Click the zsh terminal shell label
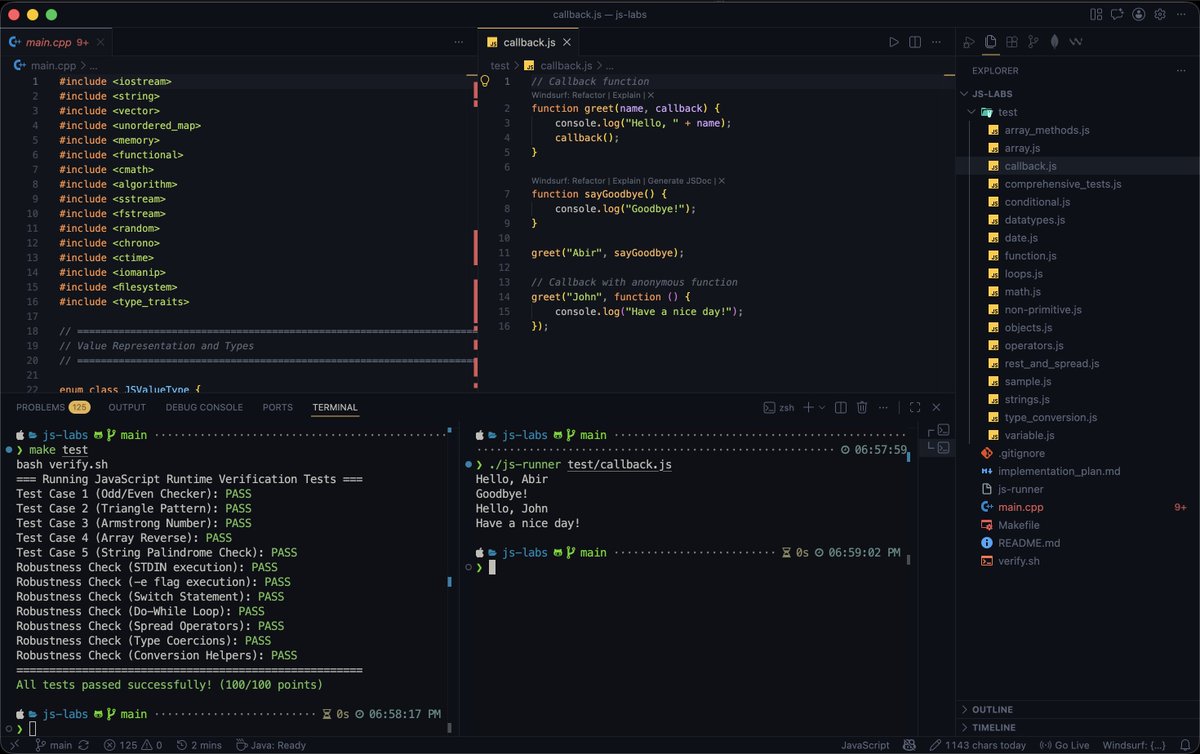This screenshot has width=1200, height=754. click(x=778, y=407)
